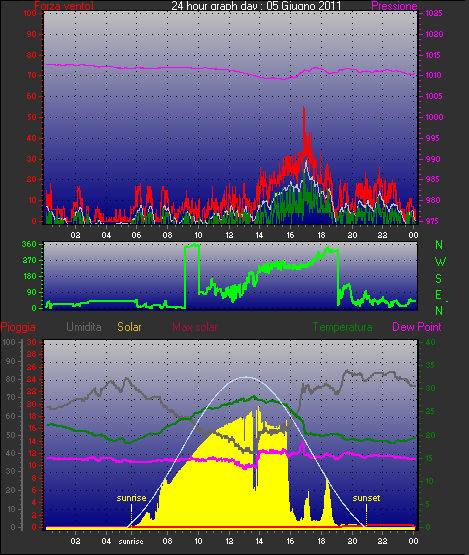
Task: Click the 100 tick on wind force axis
Action: coord(30,13)
